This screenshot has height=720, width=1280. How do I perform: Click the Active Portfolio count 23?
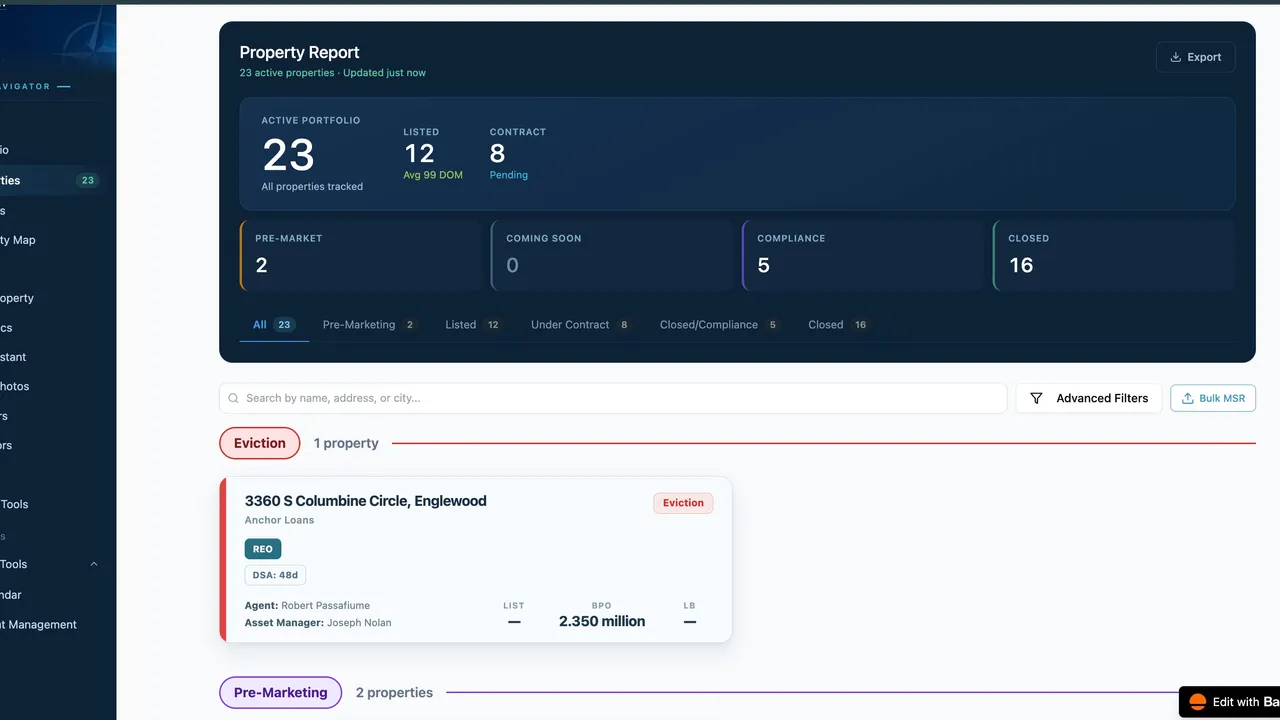pos(288,156)
